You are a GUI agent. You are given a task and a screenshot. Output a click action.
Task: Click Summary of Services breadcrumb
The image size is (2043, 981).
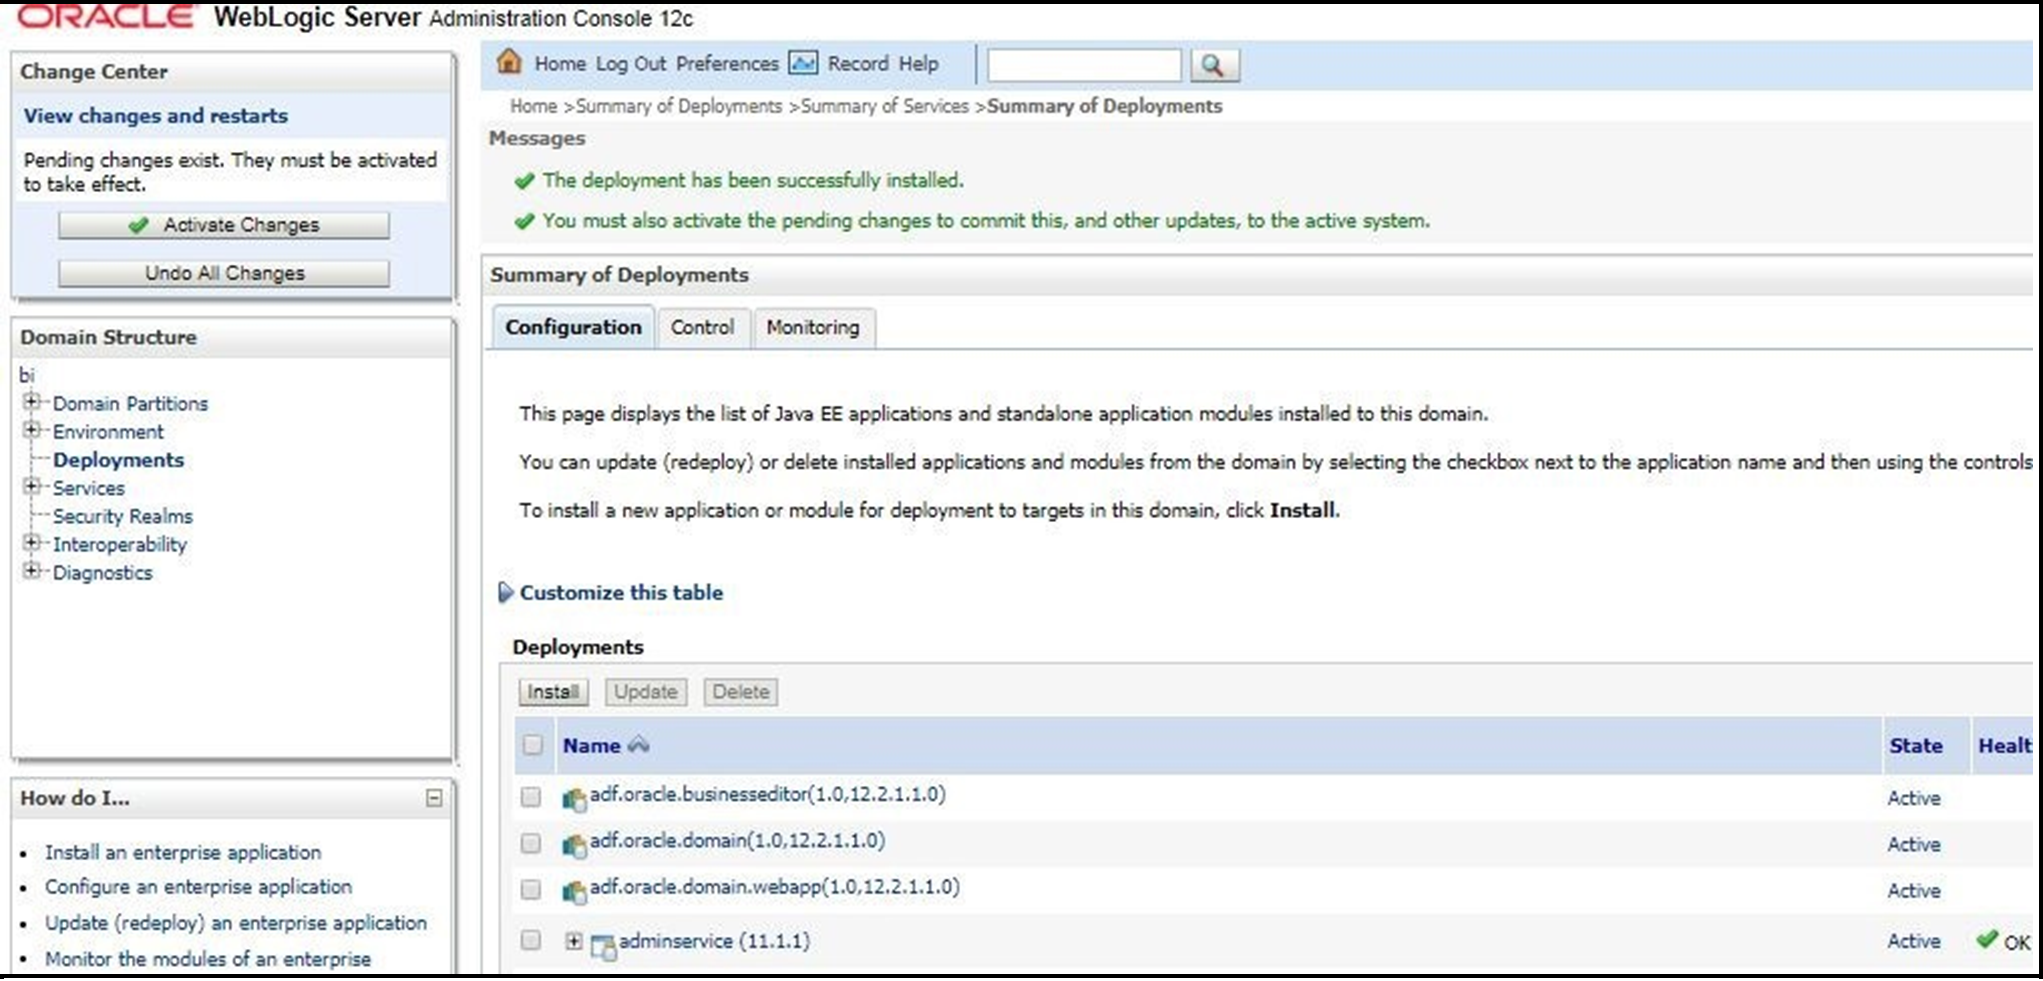click(885, 106)
